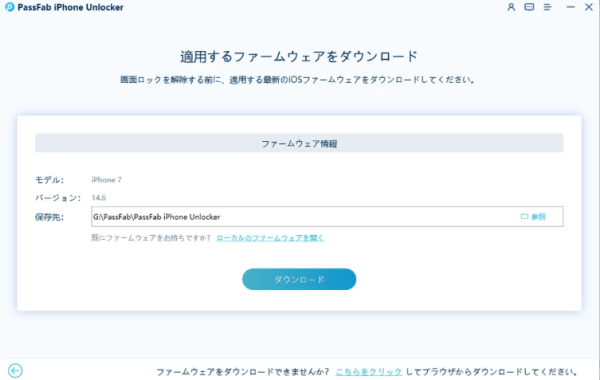Follow the こちらをクリック browser download link

tap(368, 372)
